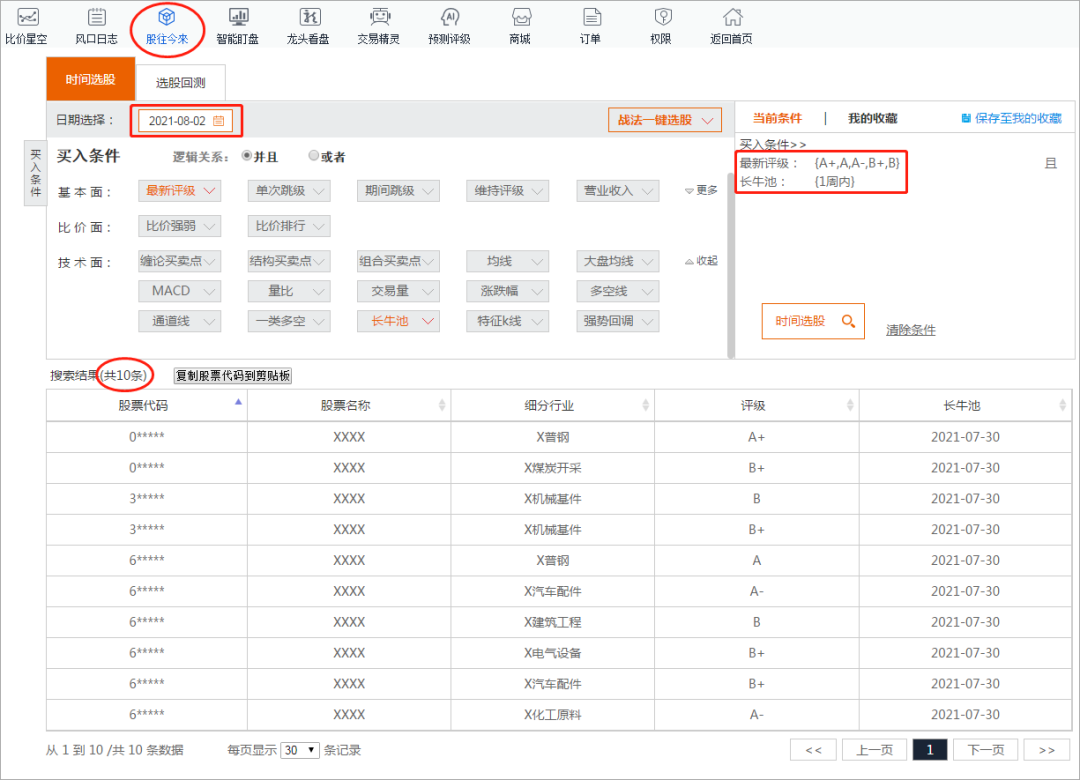This screenshot has width=1080, height=780.
Task: Click 清除条件 to clear conditions
Action: 910,328
